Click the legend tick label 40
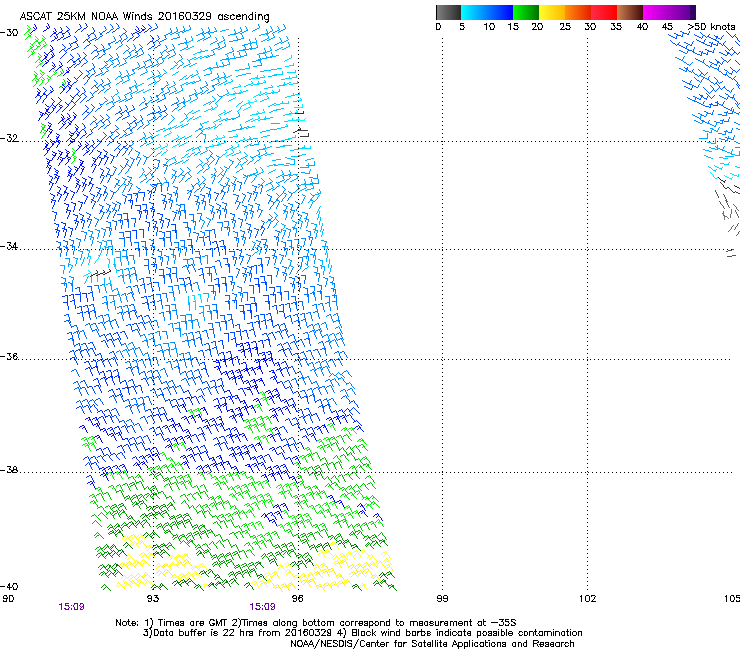The height and width of the screenshot is (650, 740). 642,27
